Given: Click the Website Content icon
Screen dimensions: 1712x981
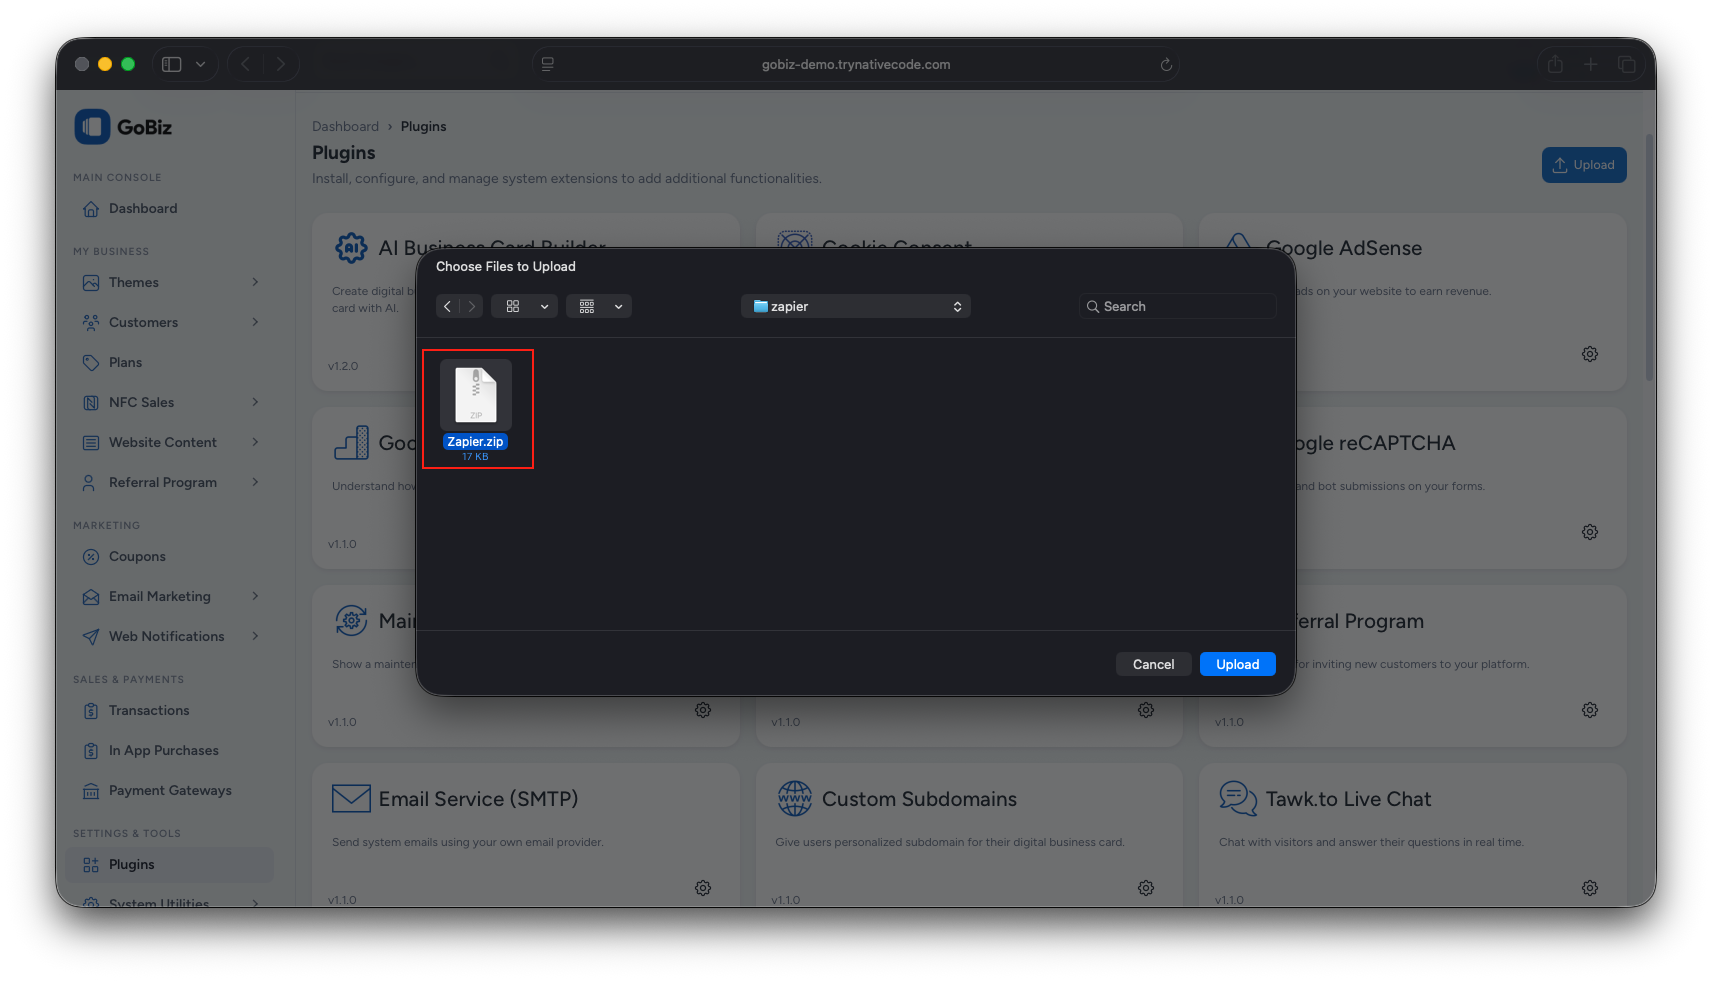Looking at the screenshot, I should click(91, 442).
